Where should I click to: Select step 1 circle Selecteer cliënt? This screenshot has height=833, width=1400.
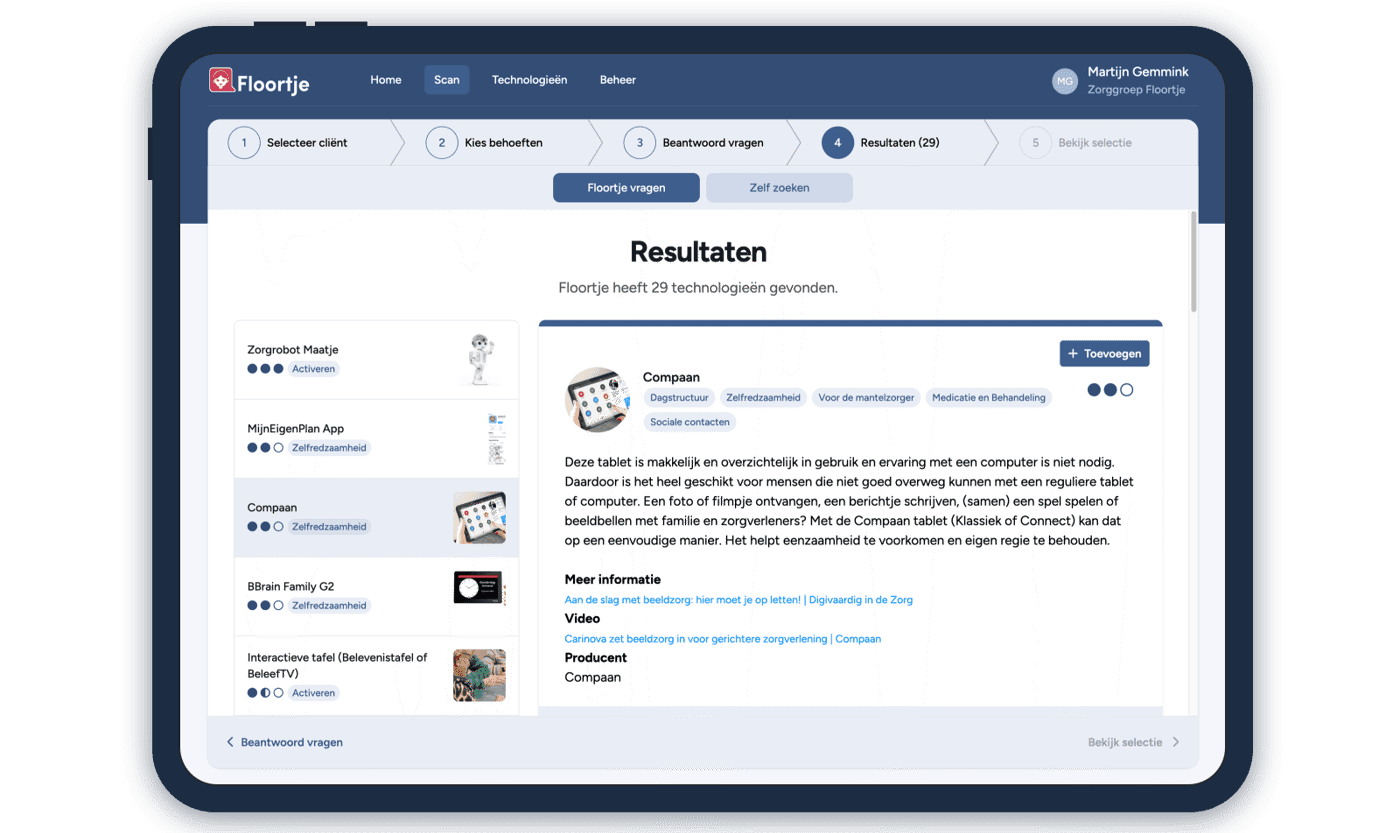point(244,143)
